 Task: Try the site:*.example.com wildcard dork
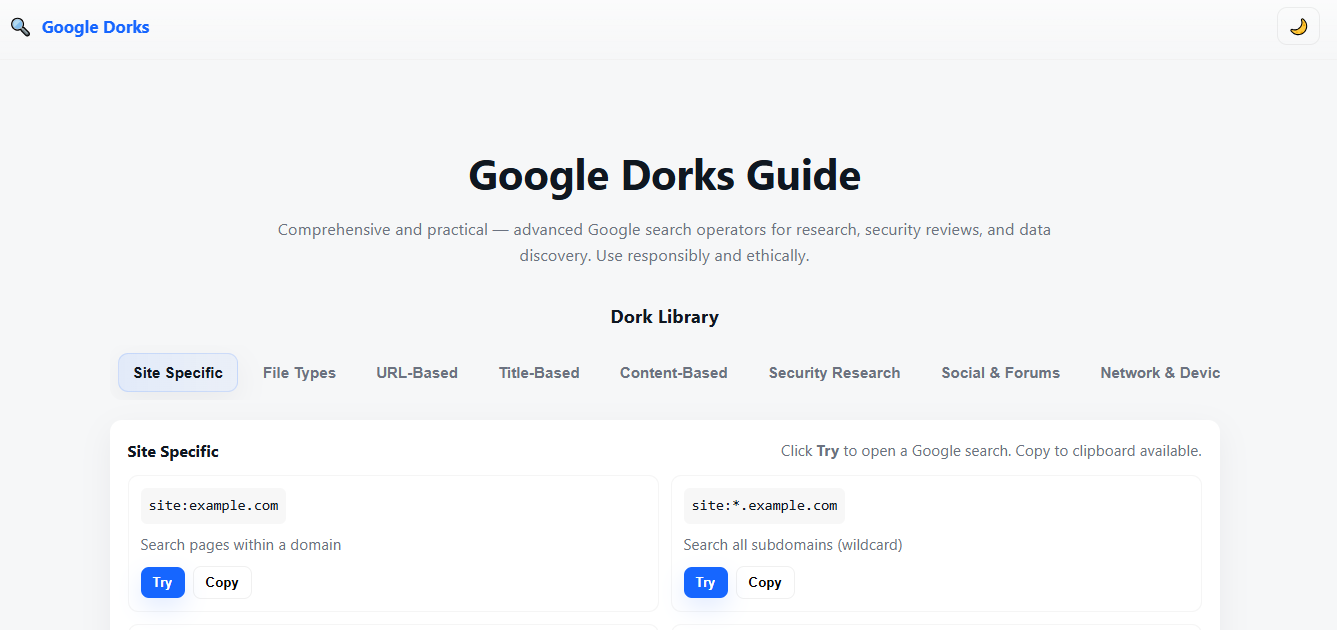point(705,582)
